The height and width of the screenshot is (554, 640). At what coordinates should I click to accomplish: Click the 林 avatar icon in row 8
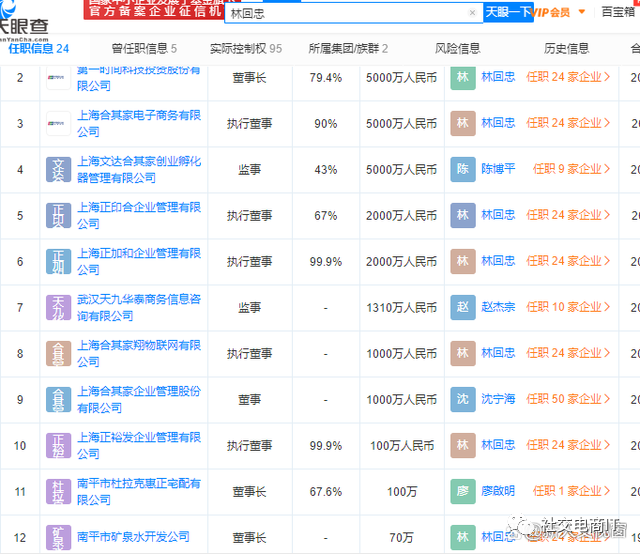463,353
